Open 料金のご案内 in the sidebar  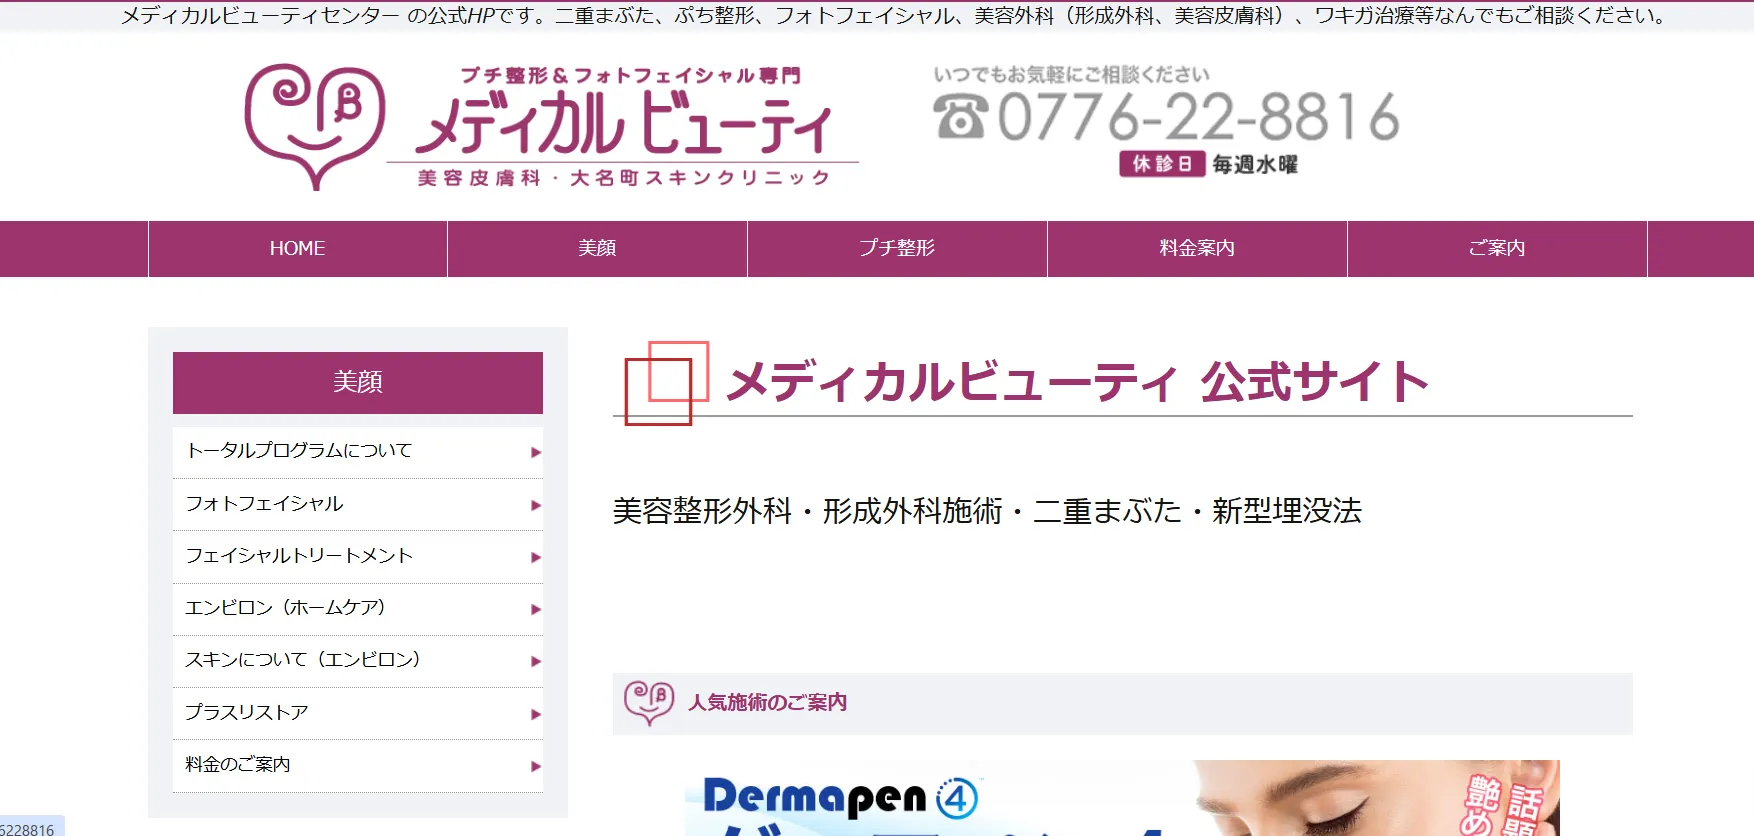pos(238,765)
